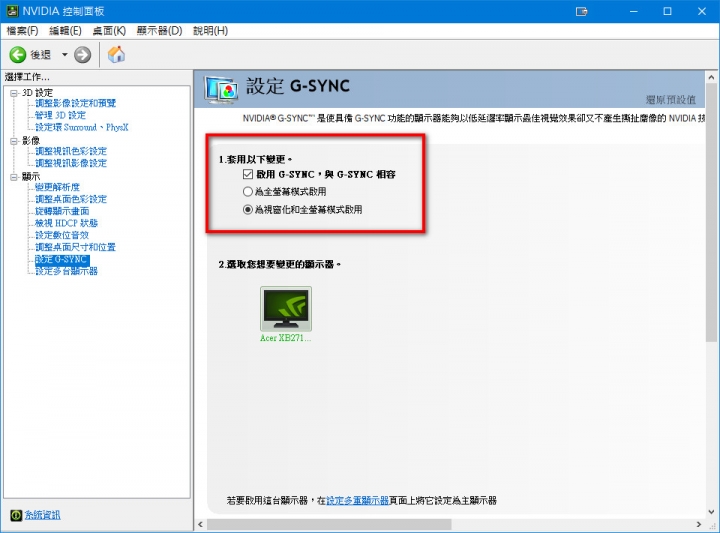Open 調整桌面色彩設定 page
This screenshot has height=533, width=720.
[x=71, y=199]
